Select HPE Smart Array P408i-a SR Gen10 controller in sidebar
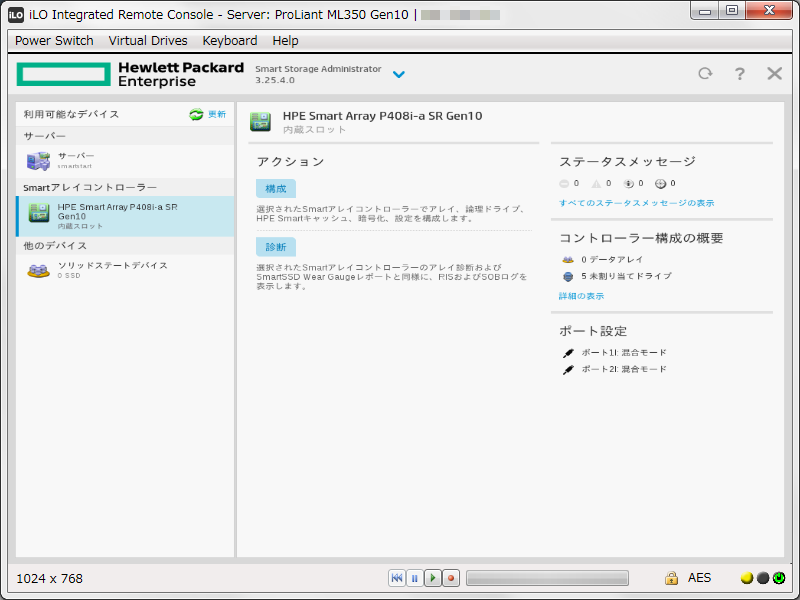Screen dimensions: 800x600 pos(125,216)
